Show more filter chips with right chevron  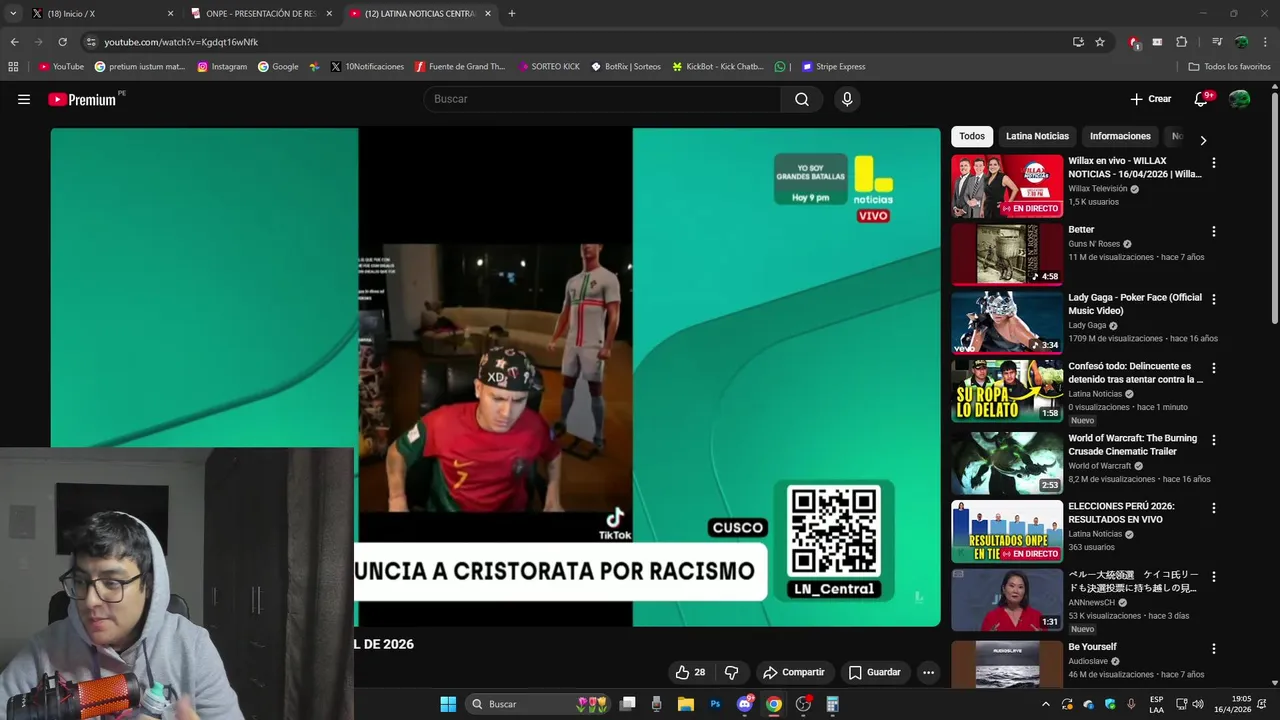pos(1203,140)
